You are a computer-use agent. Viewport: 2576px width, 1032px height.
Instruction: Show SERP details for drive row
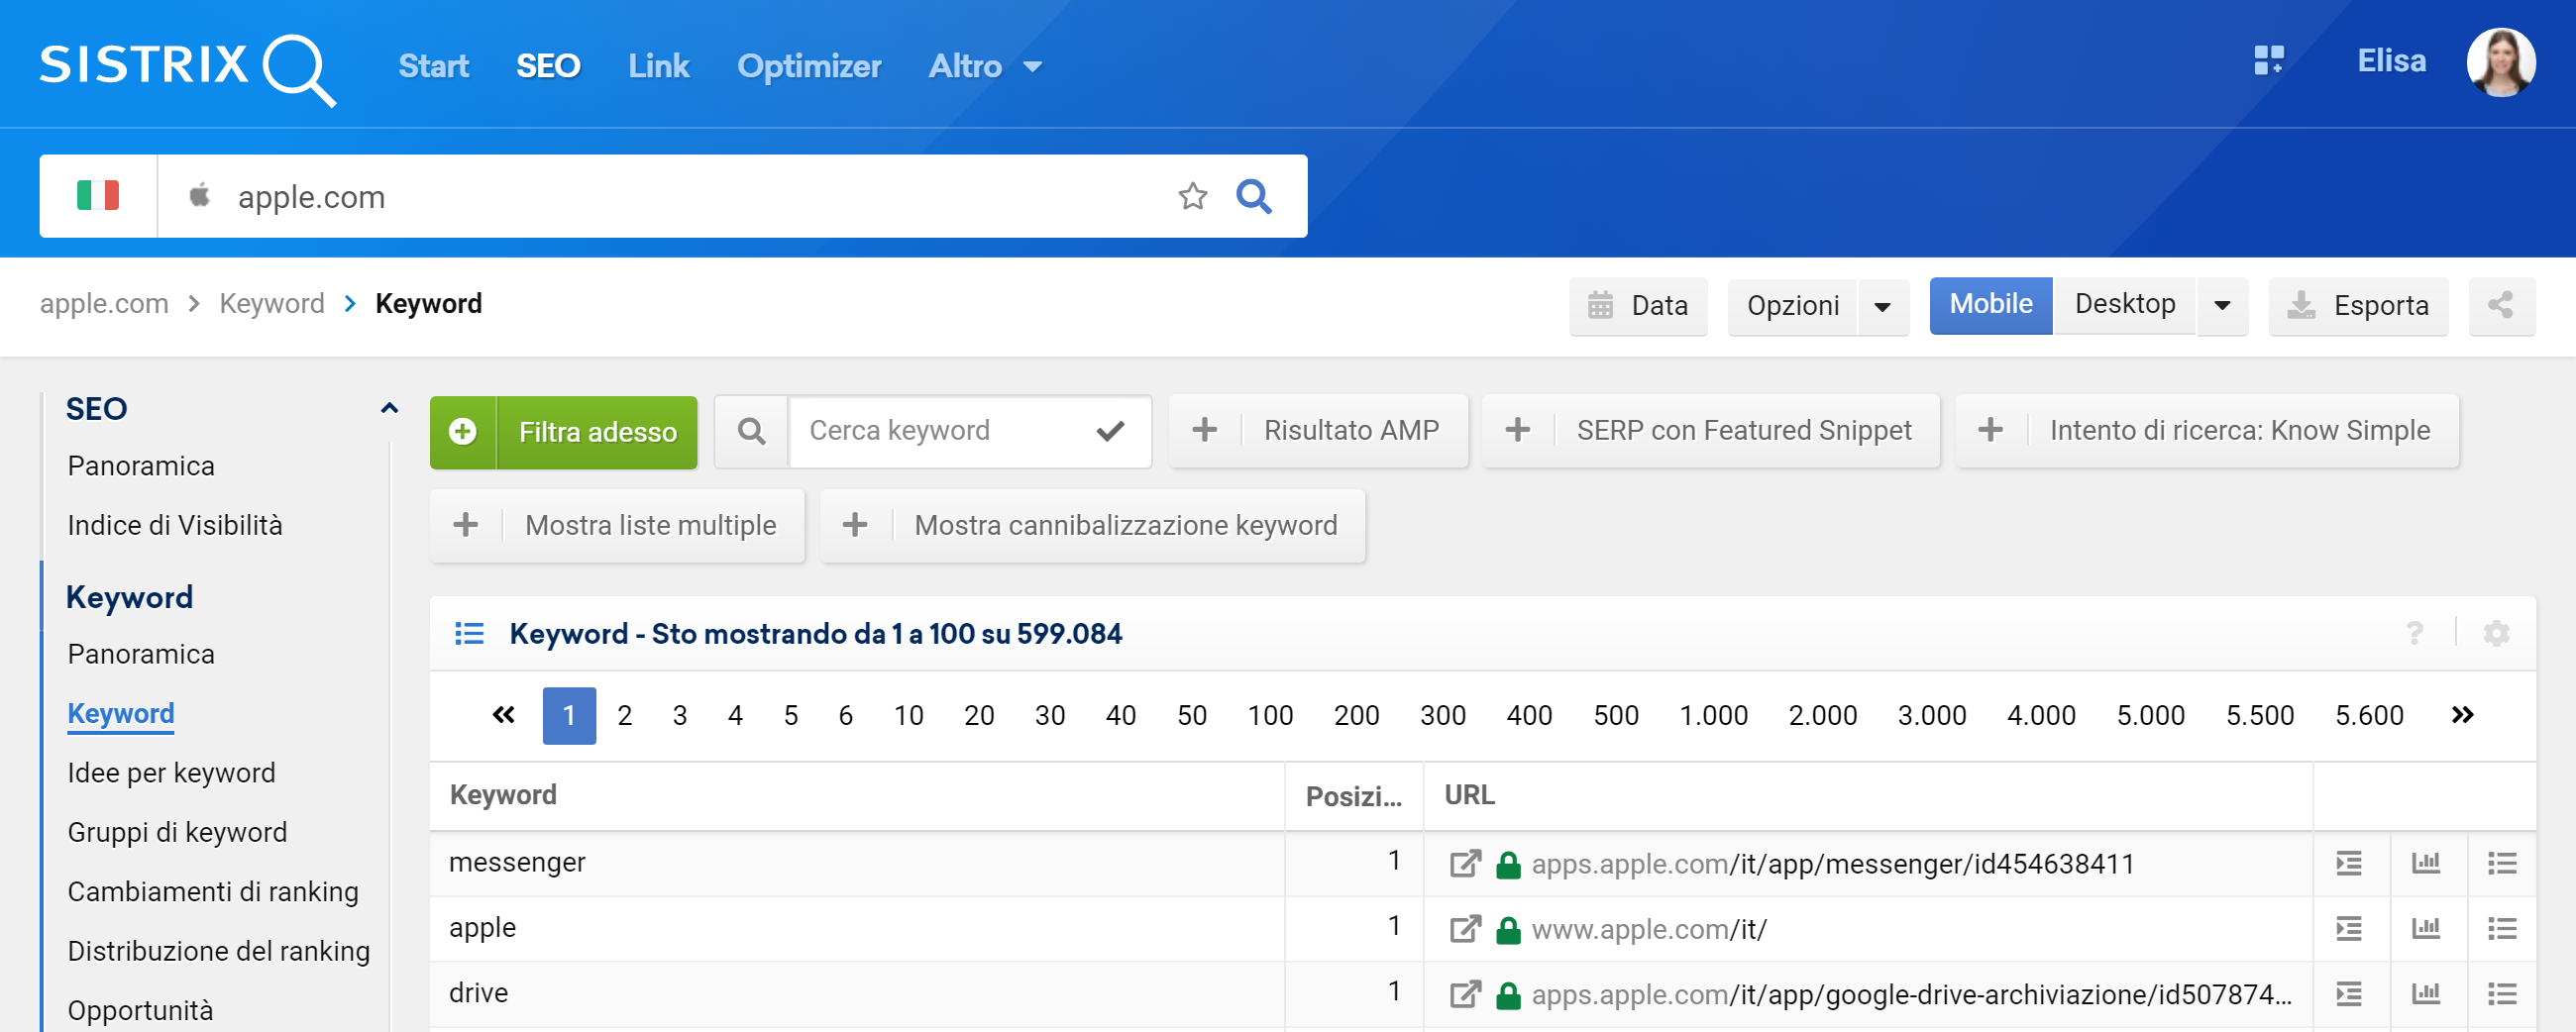[2348, 994]
